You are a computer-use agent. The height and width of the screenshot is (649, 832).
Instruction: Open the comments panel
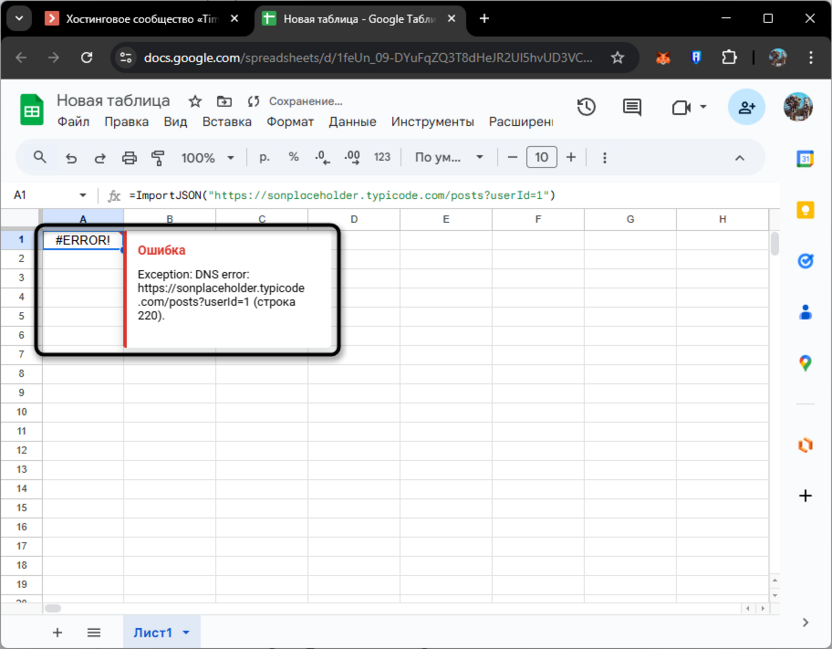pos(631,107)
